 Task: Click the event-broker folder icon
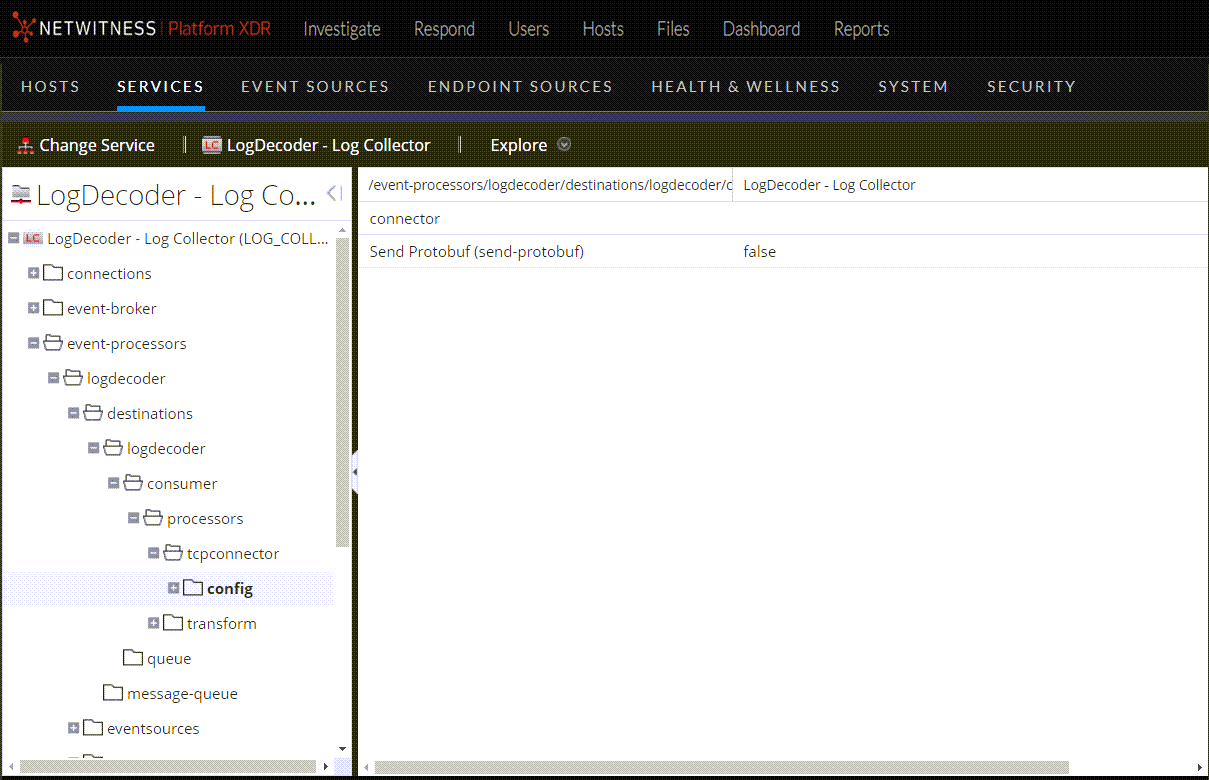53,308
